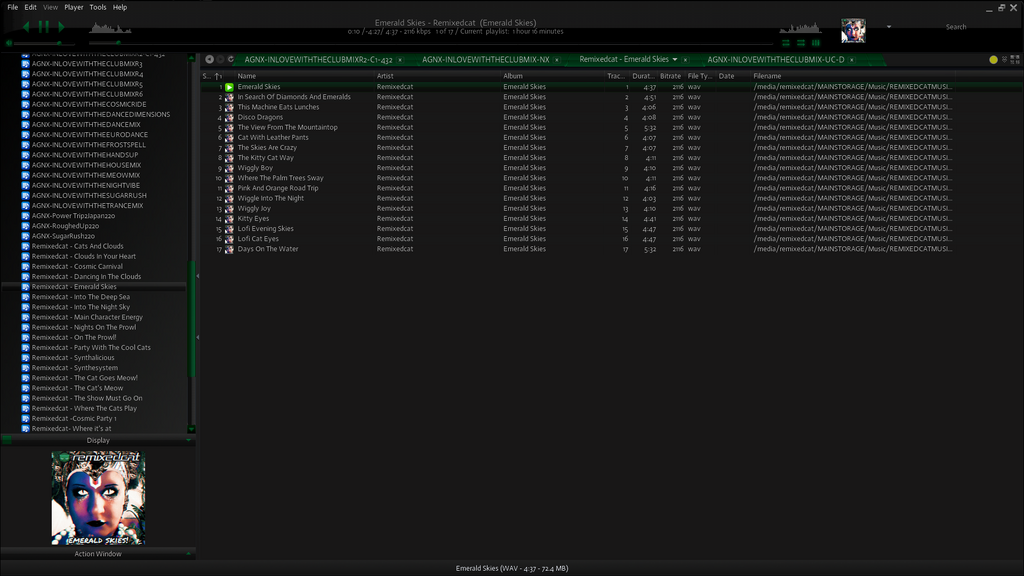The height and width of the screenshot is (576, 1024).
Task: Sort by the Bitrate column header
Action: coord(671,76)
